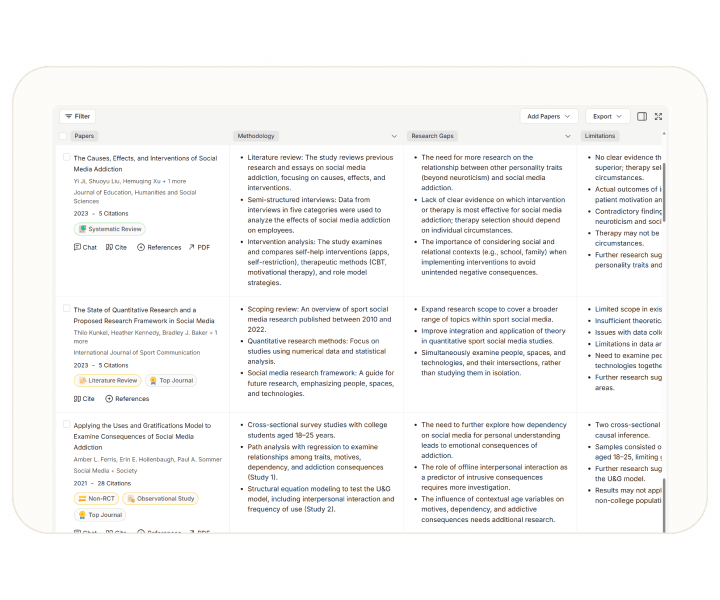Click 'International Journal of Sport Communication' journal name
This screenshot has width=720, height=600.
pyautogui.click(x=137, y=353)
